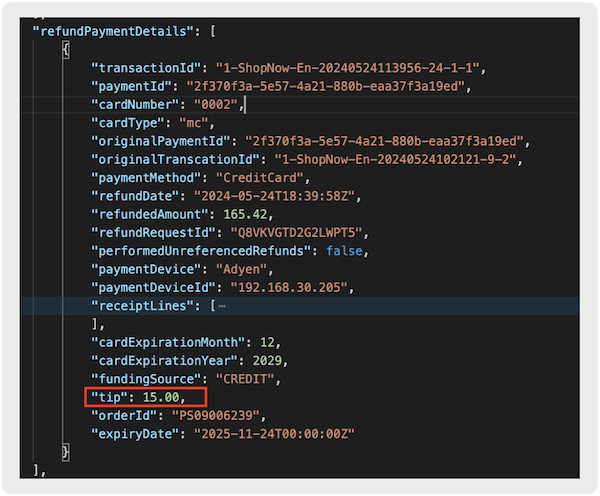Screen dimensions: 600x496
Task: Click the card number value "0002"
Action: point(216,105)
